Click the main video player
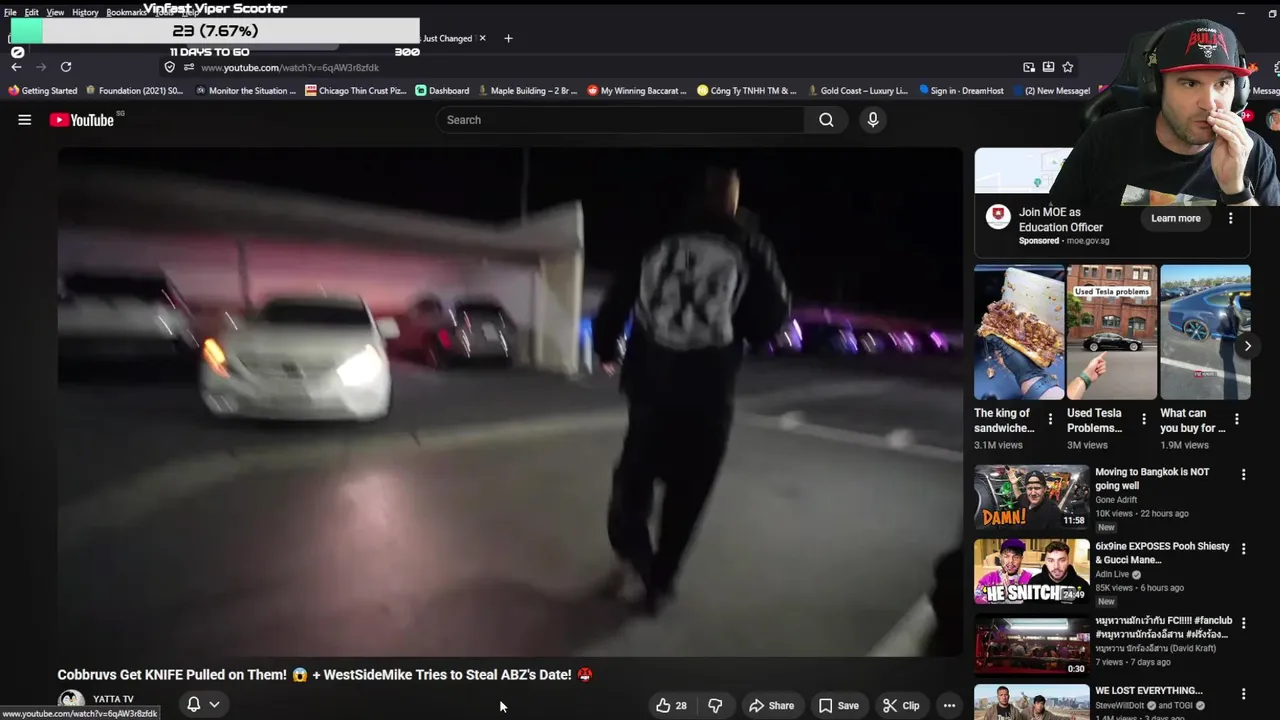The image size is (1280, 720). (x=510, y=402)
